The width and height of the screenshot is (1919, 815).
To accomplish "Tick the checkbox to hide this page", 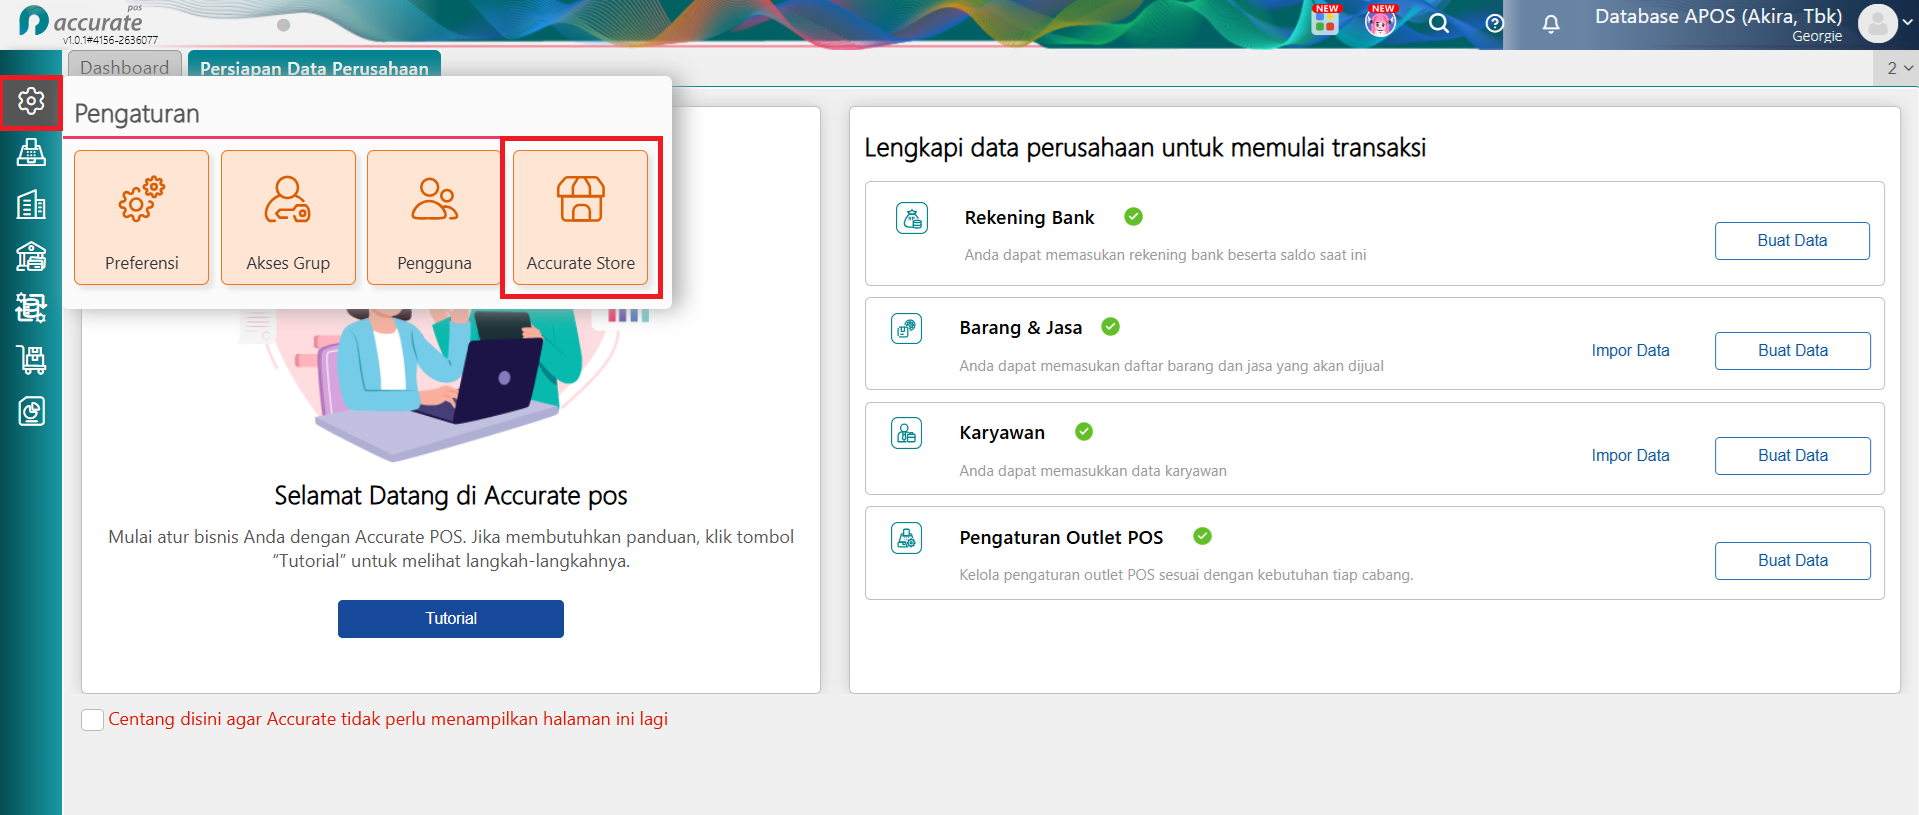I will (x=92, y=720).
